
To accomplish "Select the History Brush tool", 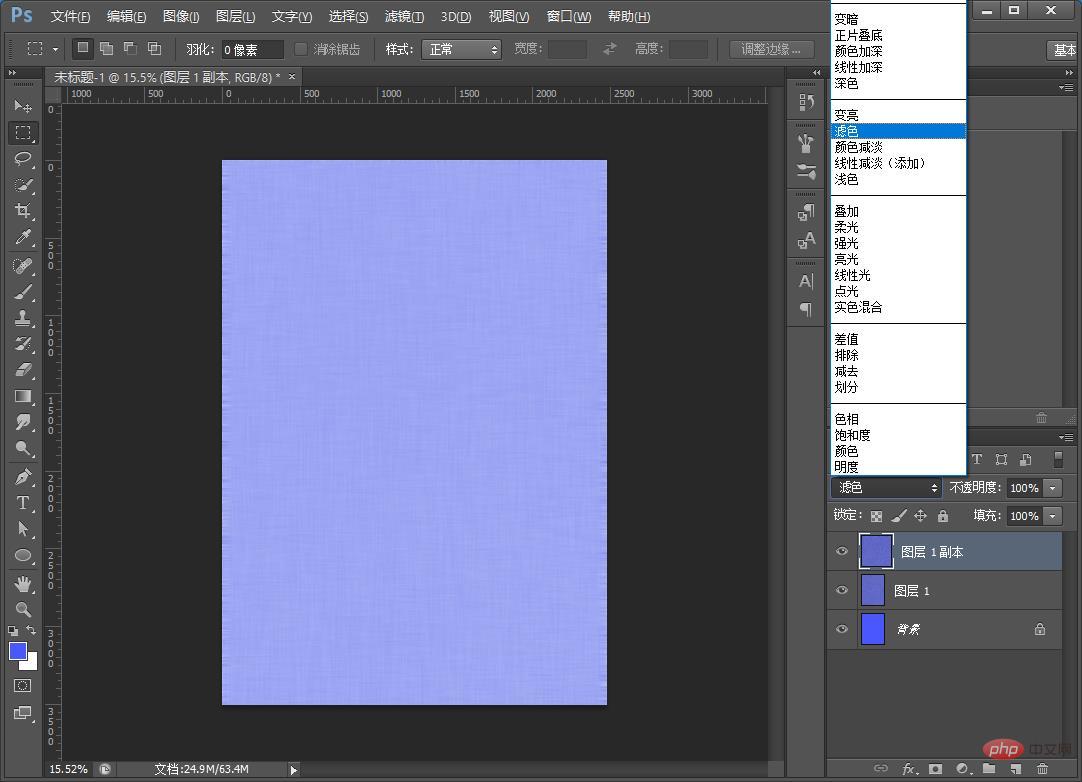I will (x=23, y=344).
